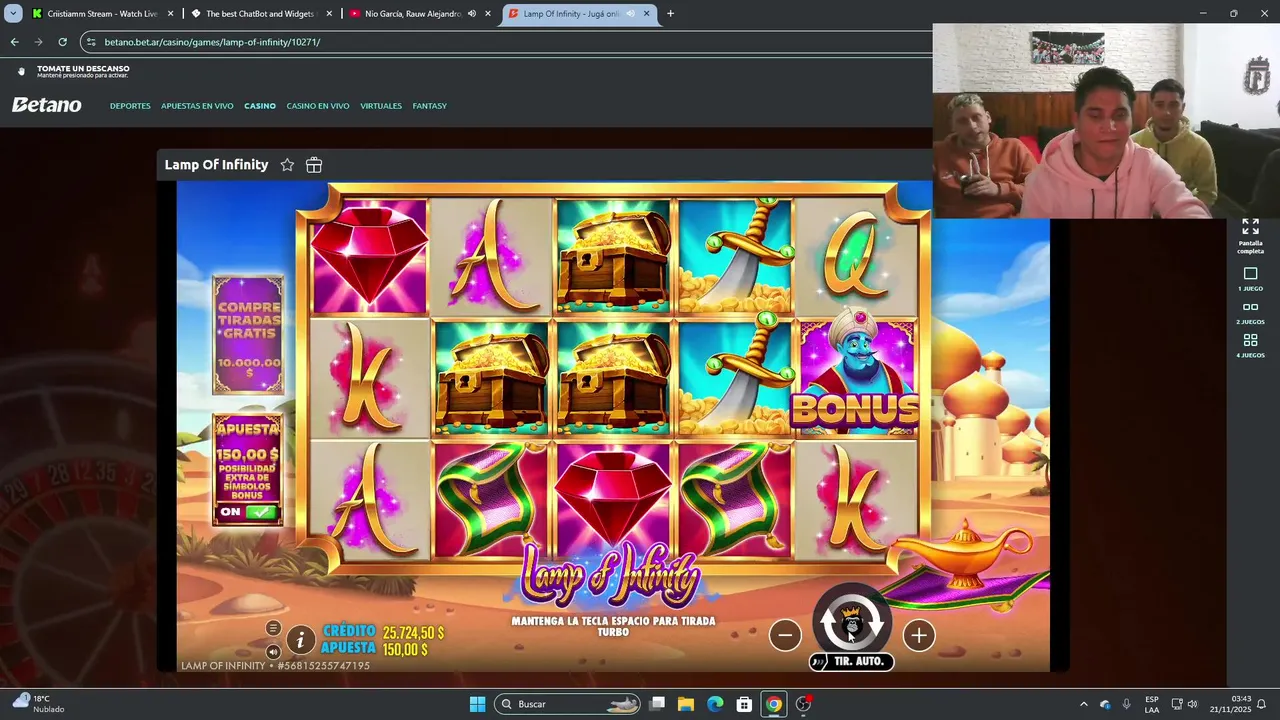Viewport: 1280px width, 720px height.
Task: Open the game info (i) button
Action: 300,640
